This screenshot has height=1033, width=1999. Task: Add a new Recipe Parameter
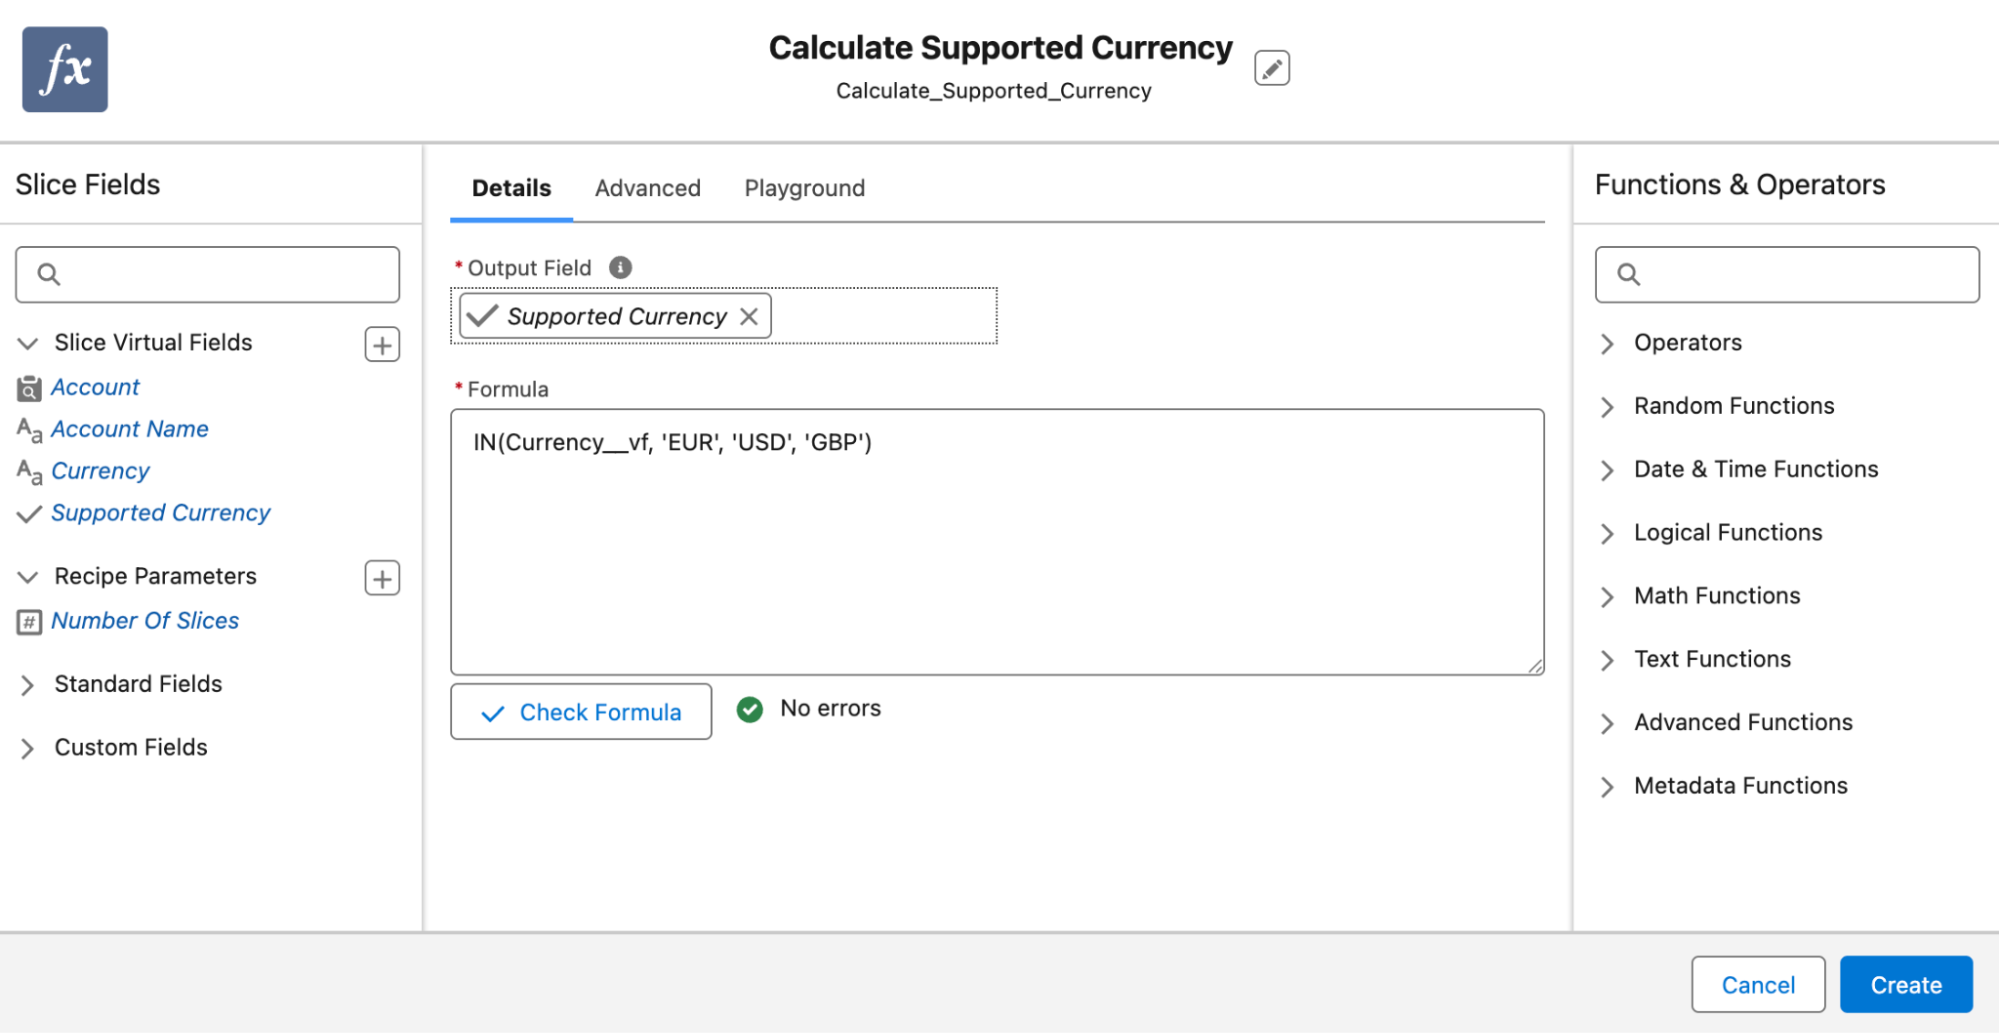coord(382,578)
